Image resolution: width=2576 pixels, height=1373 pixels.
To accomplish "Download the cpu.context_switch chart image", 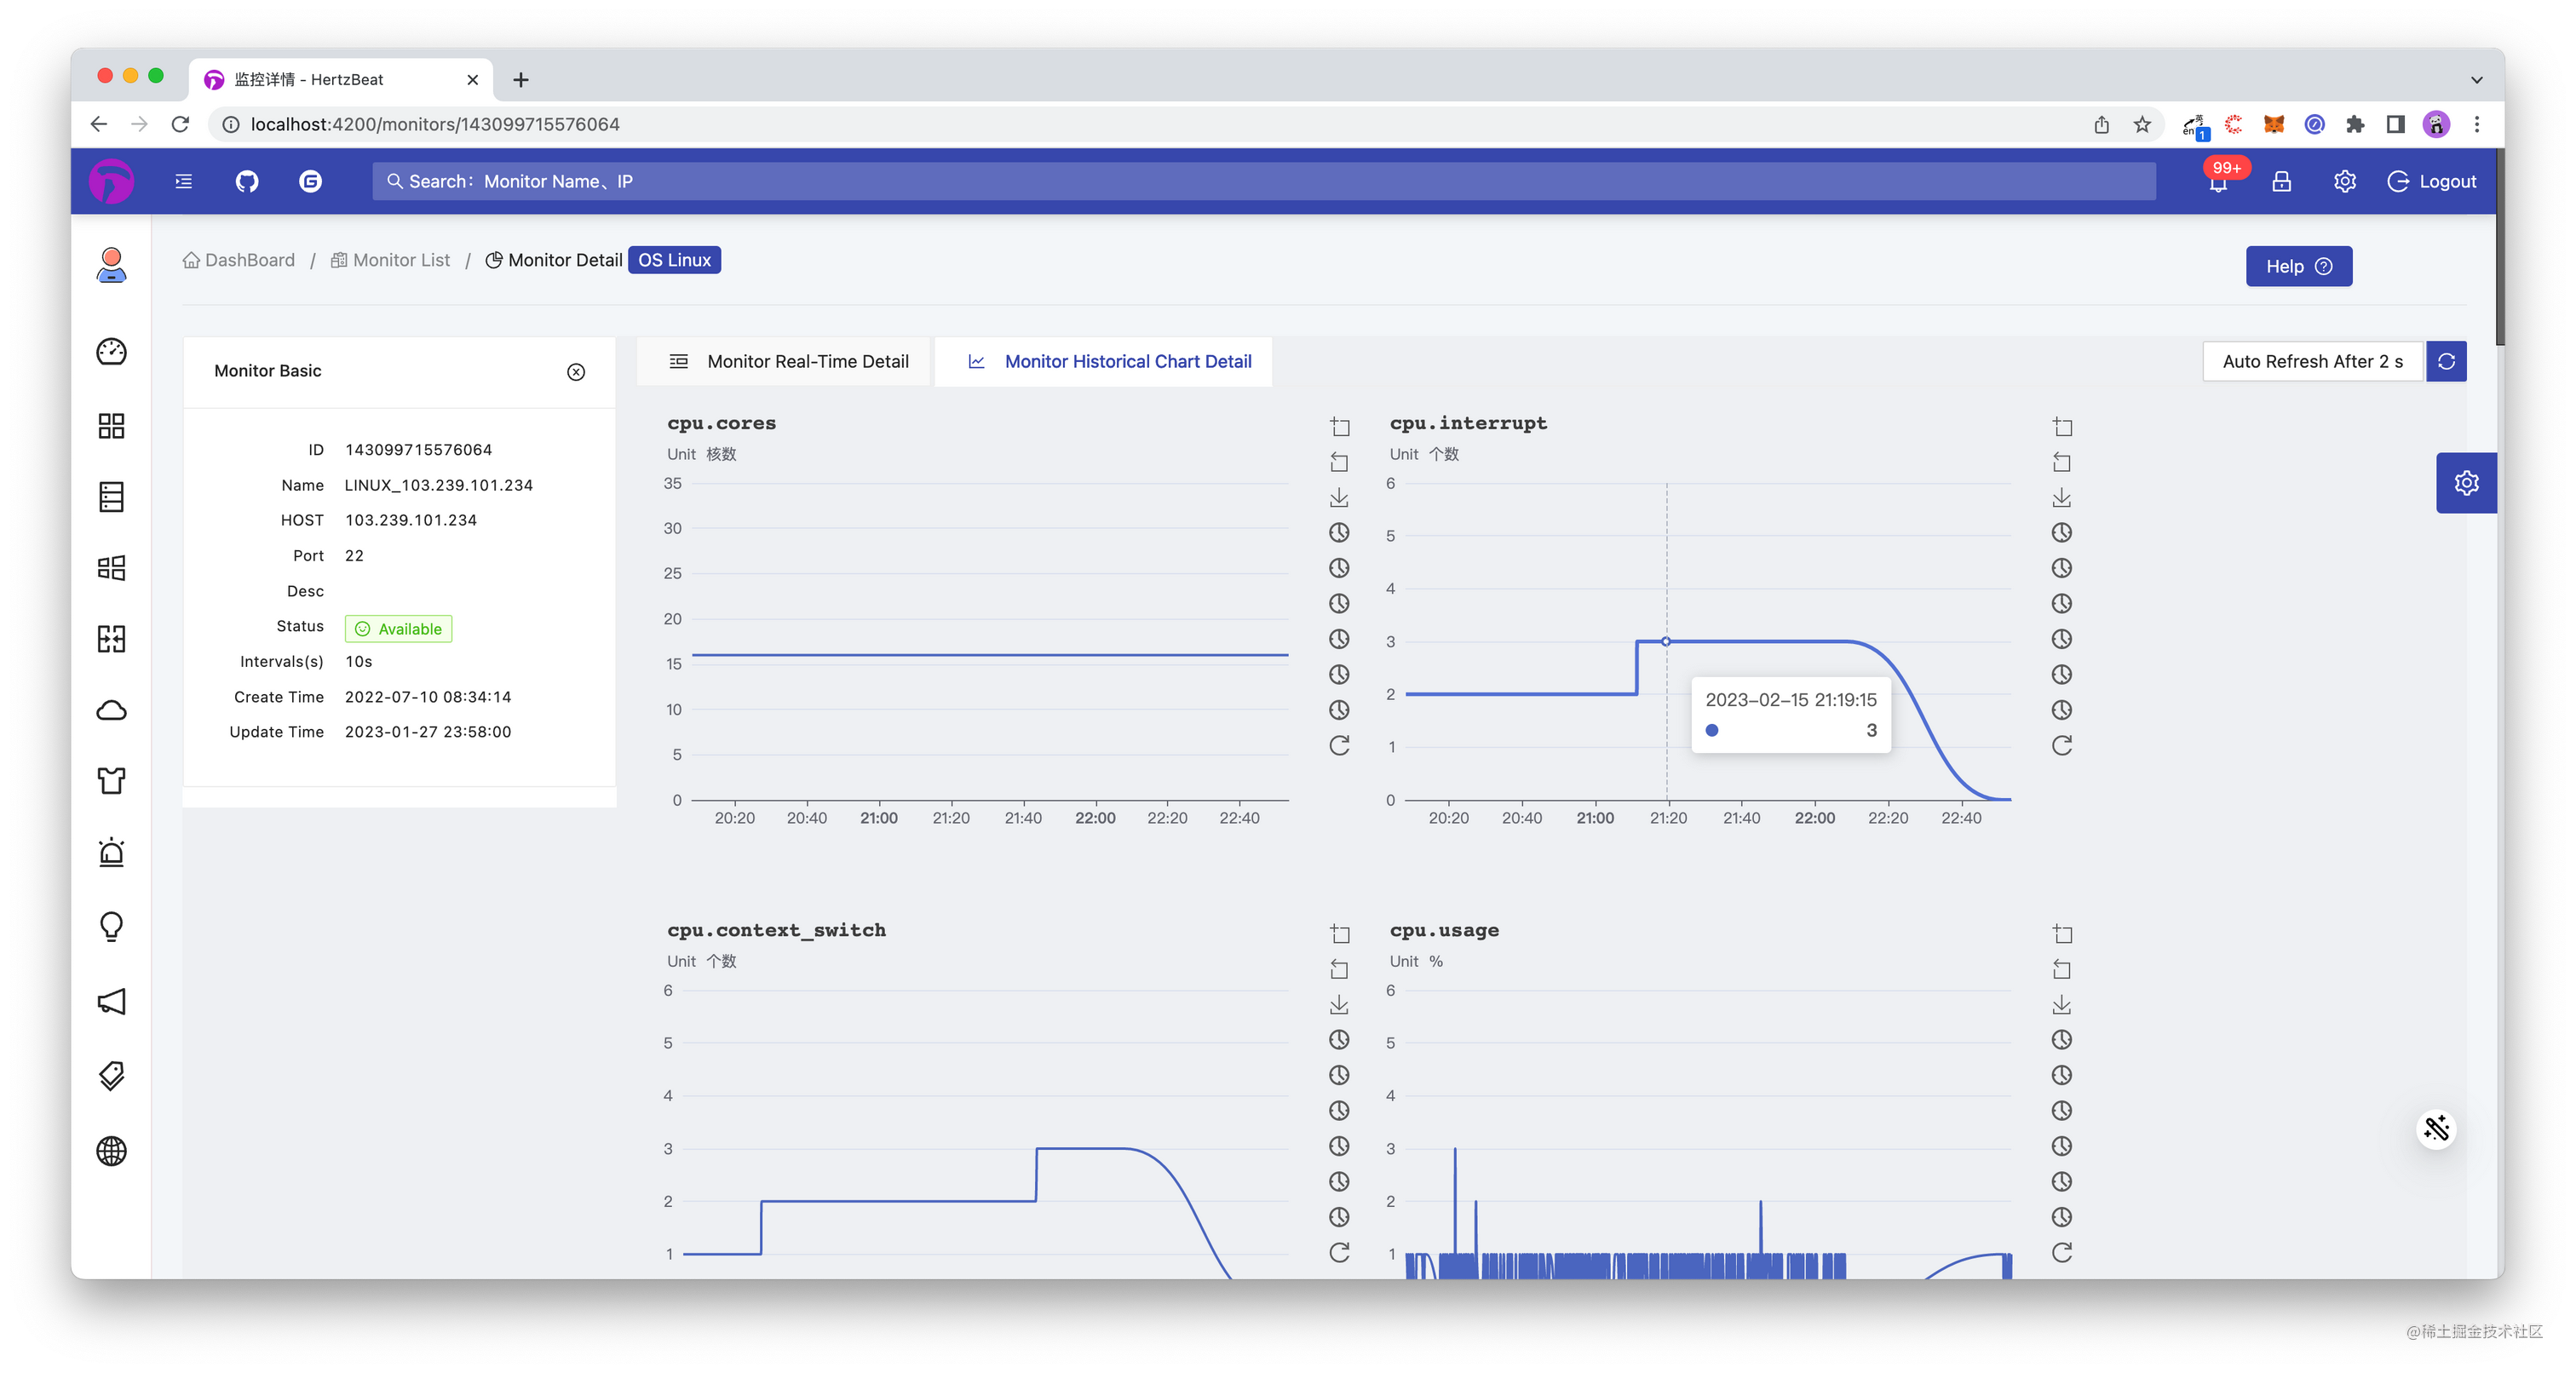I will [x=1339, y=1004].
